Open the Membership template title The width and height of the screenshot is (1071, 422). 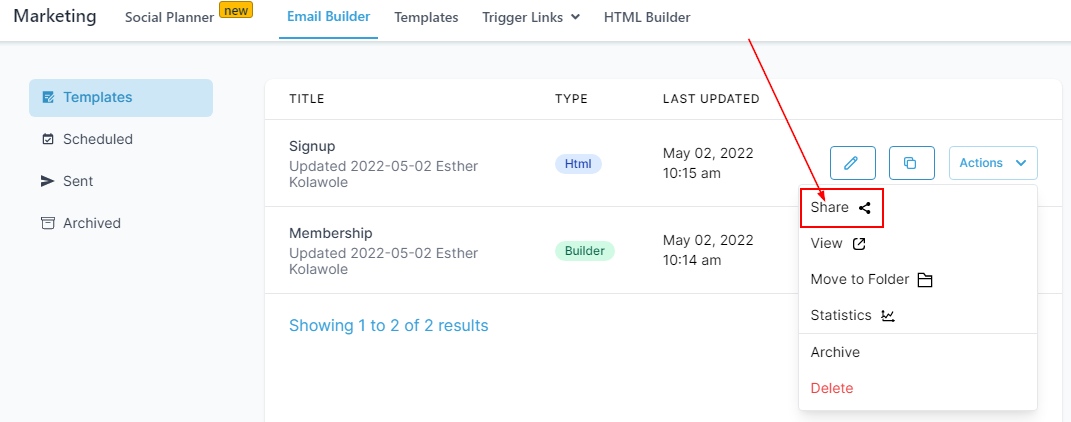pos(330,233)
